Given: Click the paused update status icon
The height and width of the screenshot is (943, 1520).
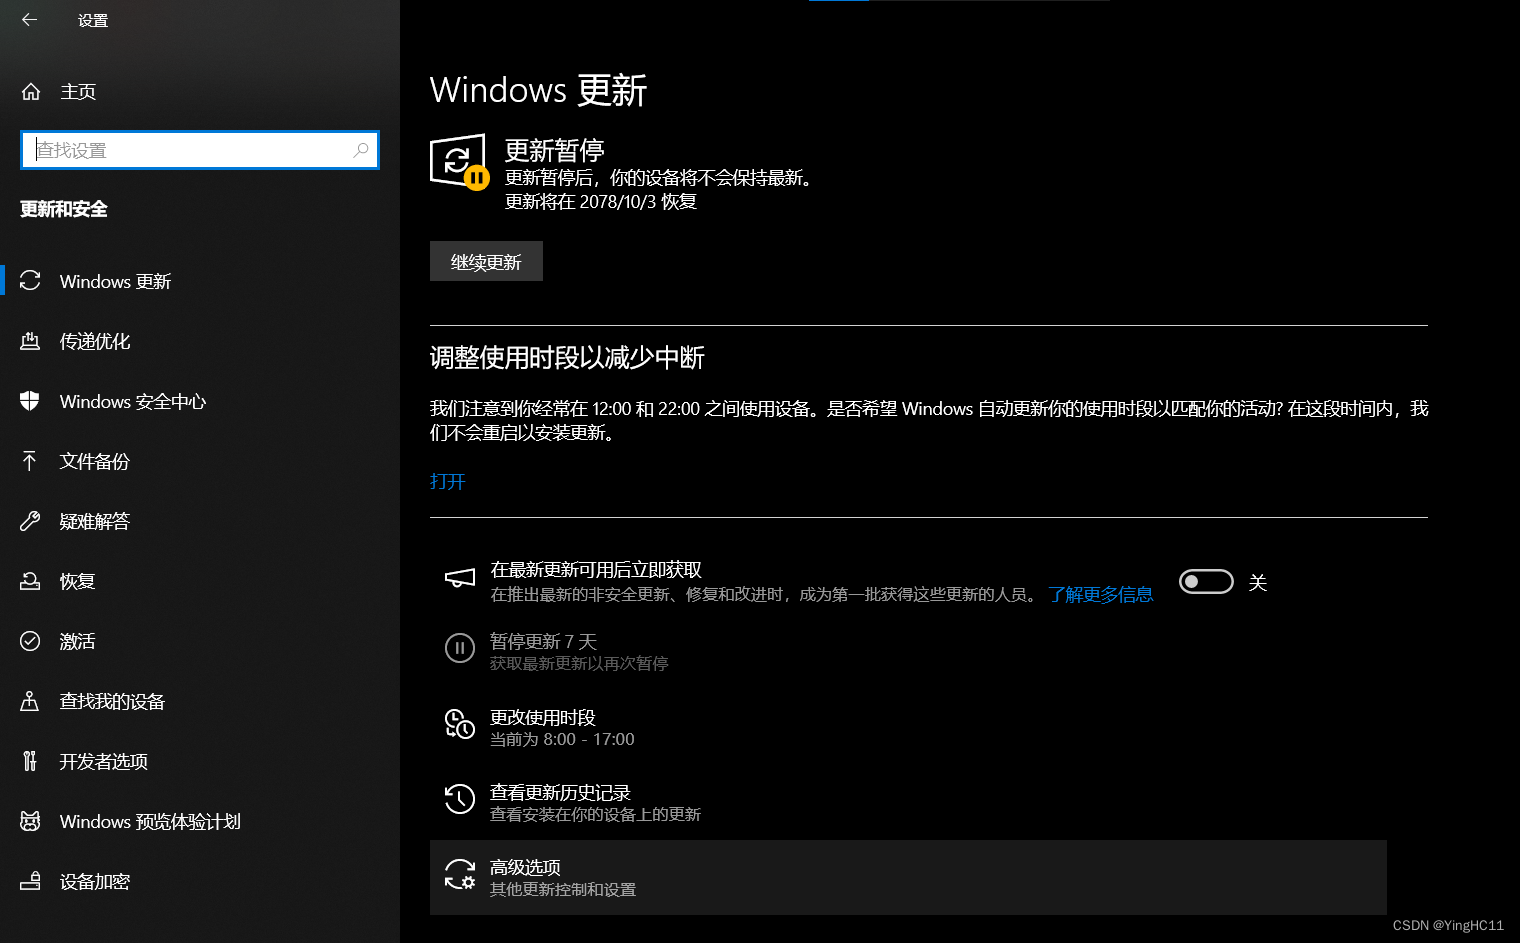Looking at the screenshot, I should pyautogui.click(x=460, y=162).
